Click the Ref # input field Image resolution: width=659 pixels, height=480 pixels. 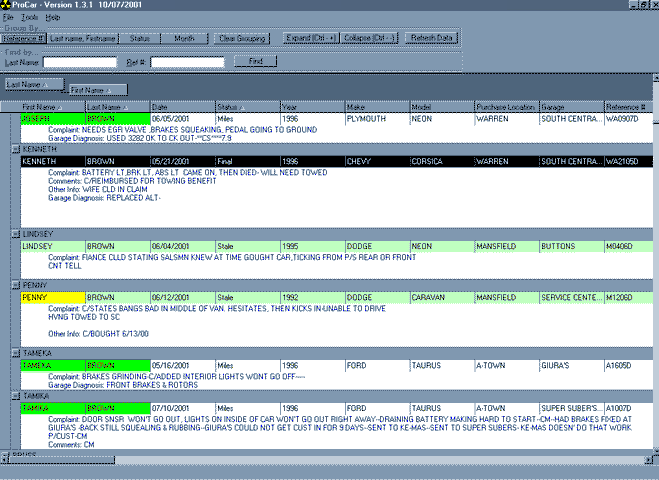click(x=187, y=62)
